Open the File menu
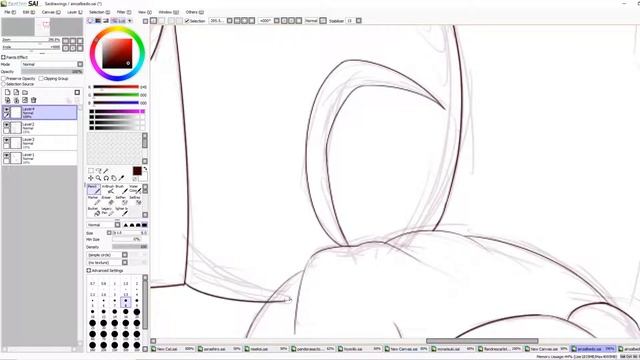This screenshot has height=360, width=640. (10, 12)
